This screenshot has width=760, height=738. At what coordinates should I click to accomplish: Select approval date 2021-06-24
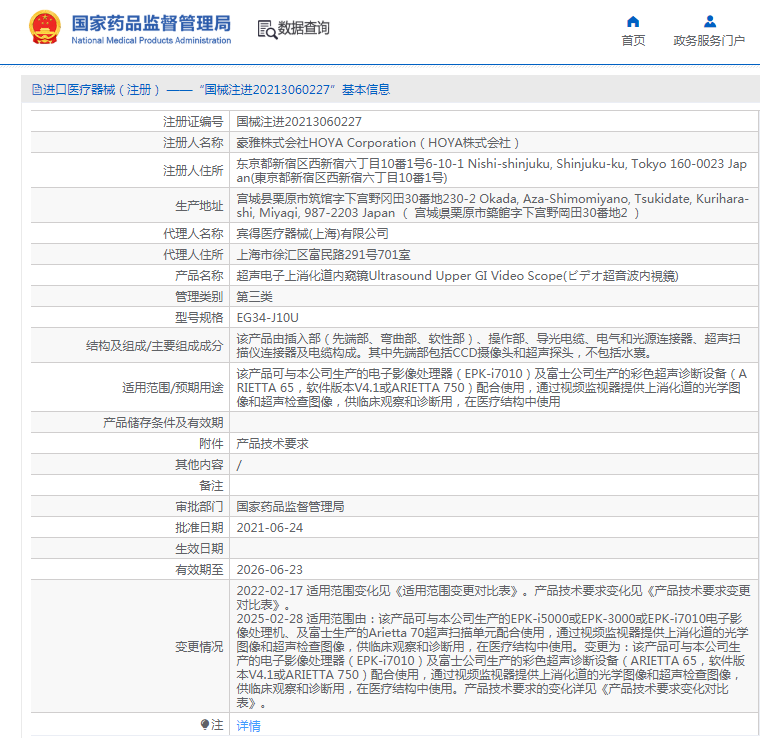[x=269, y=528]
